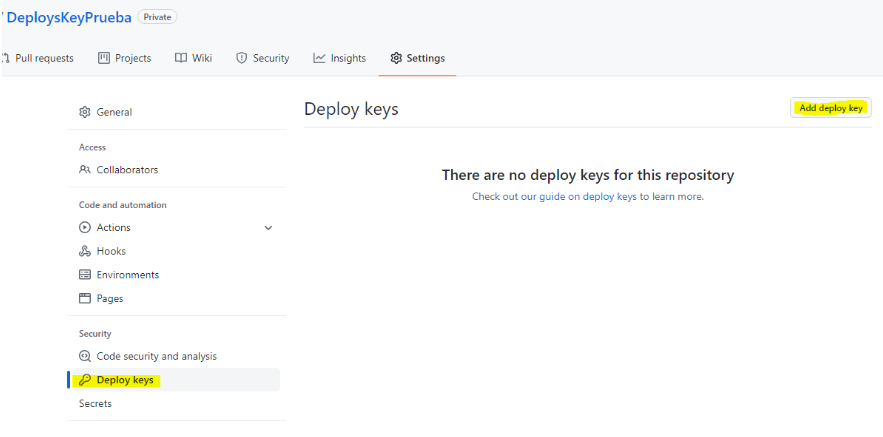Click the Projects board icon

pyautogui.click(x=104, y=58)
